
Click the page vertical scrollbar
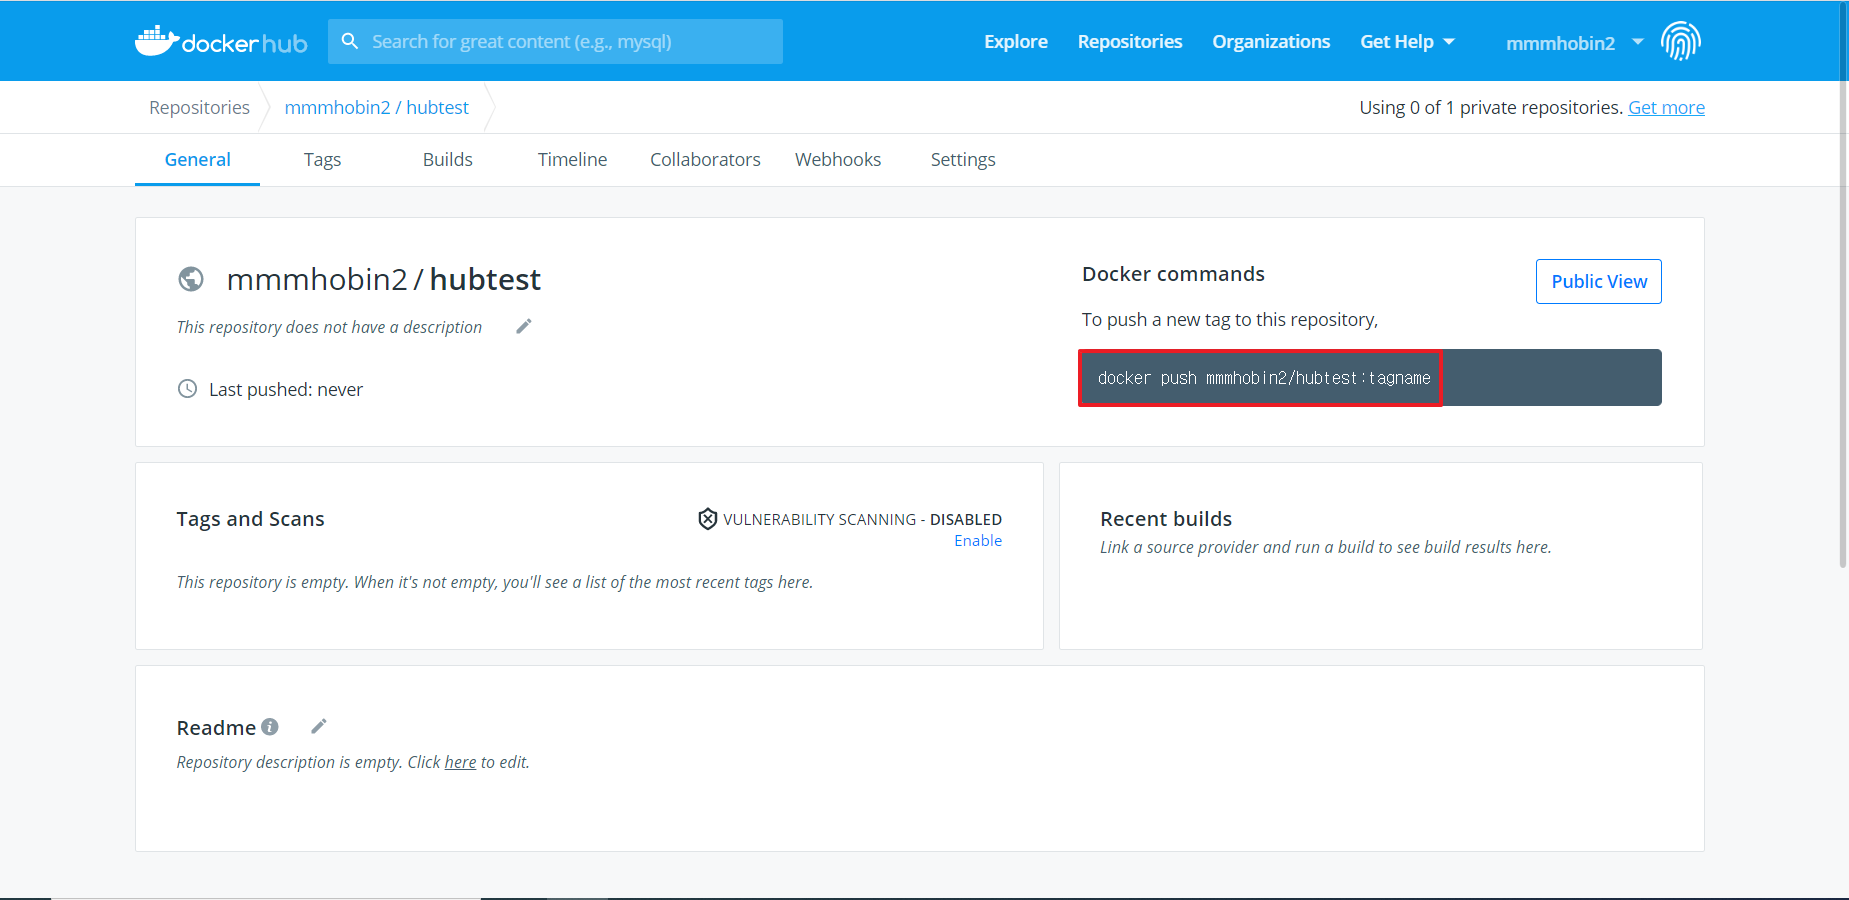[x=1843, y=285]
